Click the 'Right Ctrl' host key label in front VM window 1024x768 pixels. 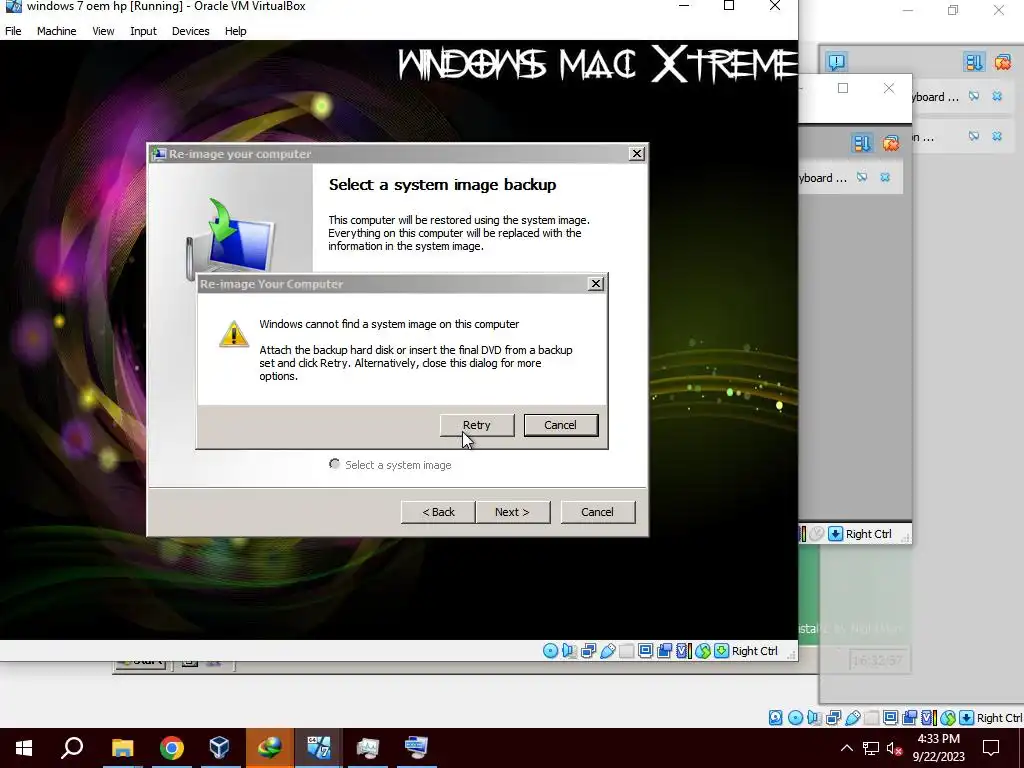point(755,651)
